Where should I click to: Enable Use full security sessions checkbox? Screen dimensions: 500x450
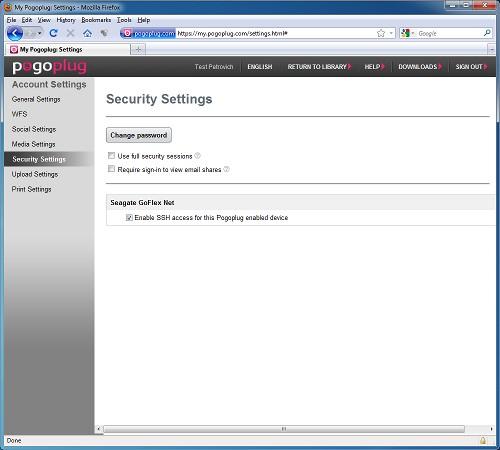click(111, 156)
